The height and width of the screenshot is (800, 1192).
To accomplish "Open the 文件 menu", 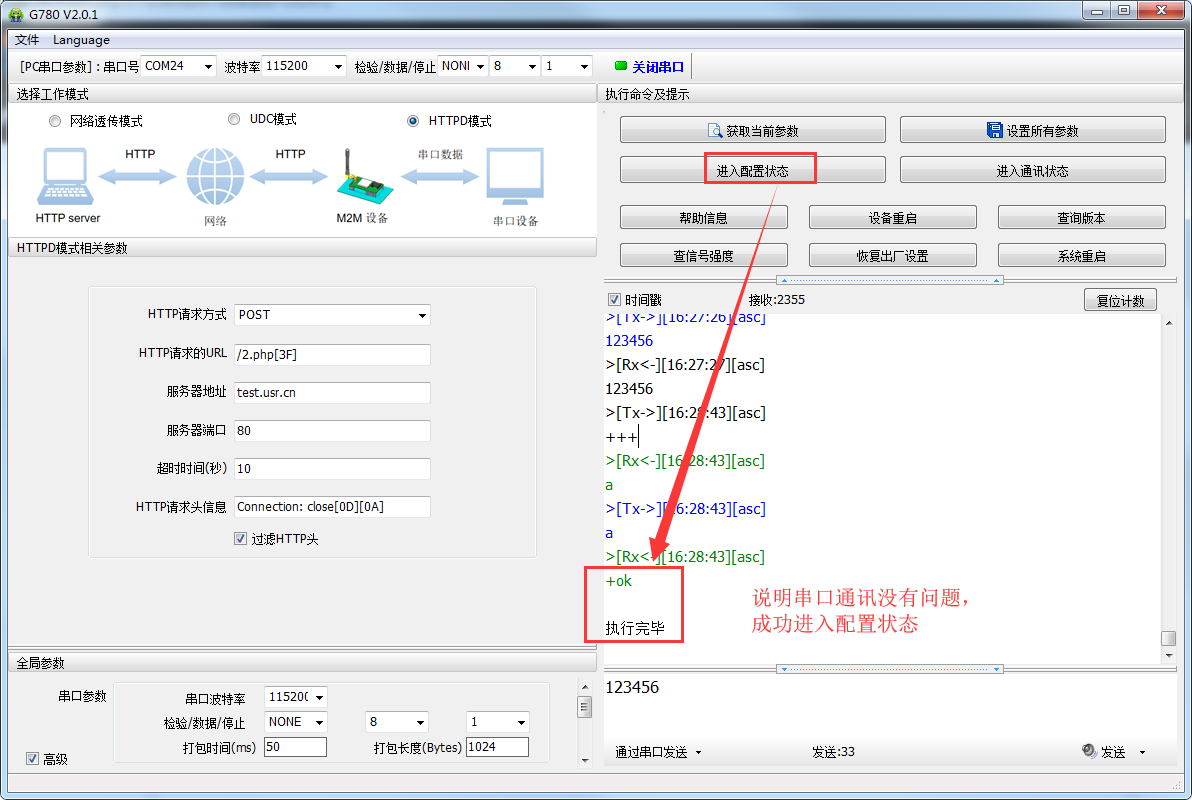I will [x=26, y=40].
